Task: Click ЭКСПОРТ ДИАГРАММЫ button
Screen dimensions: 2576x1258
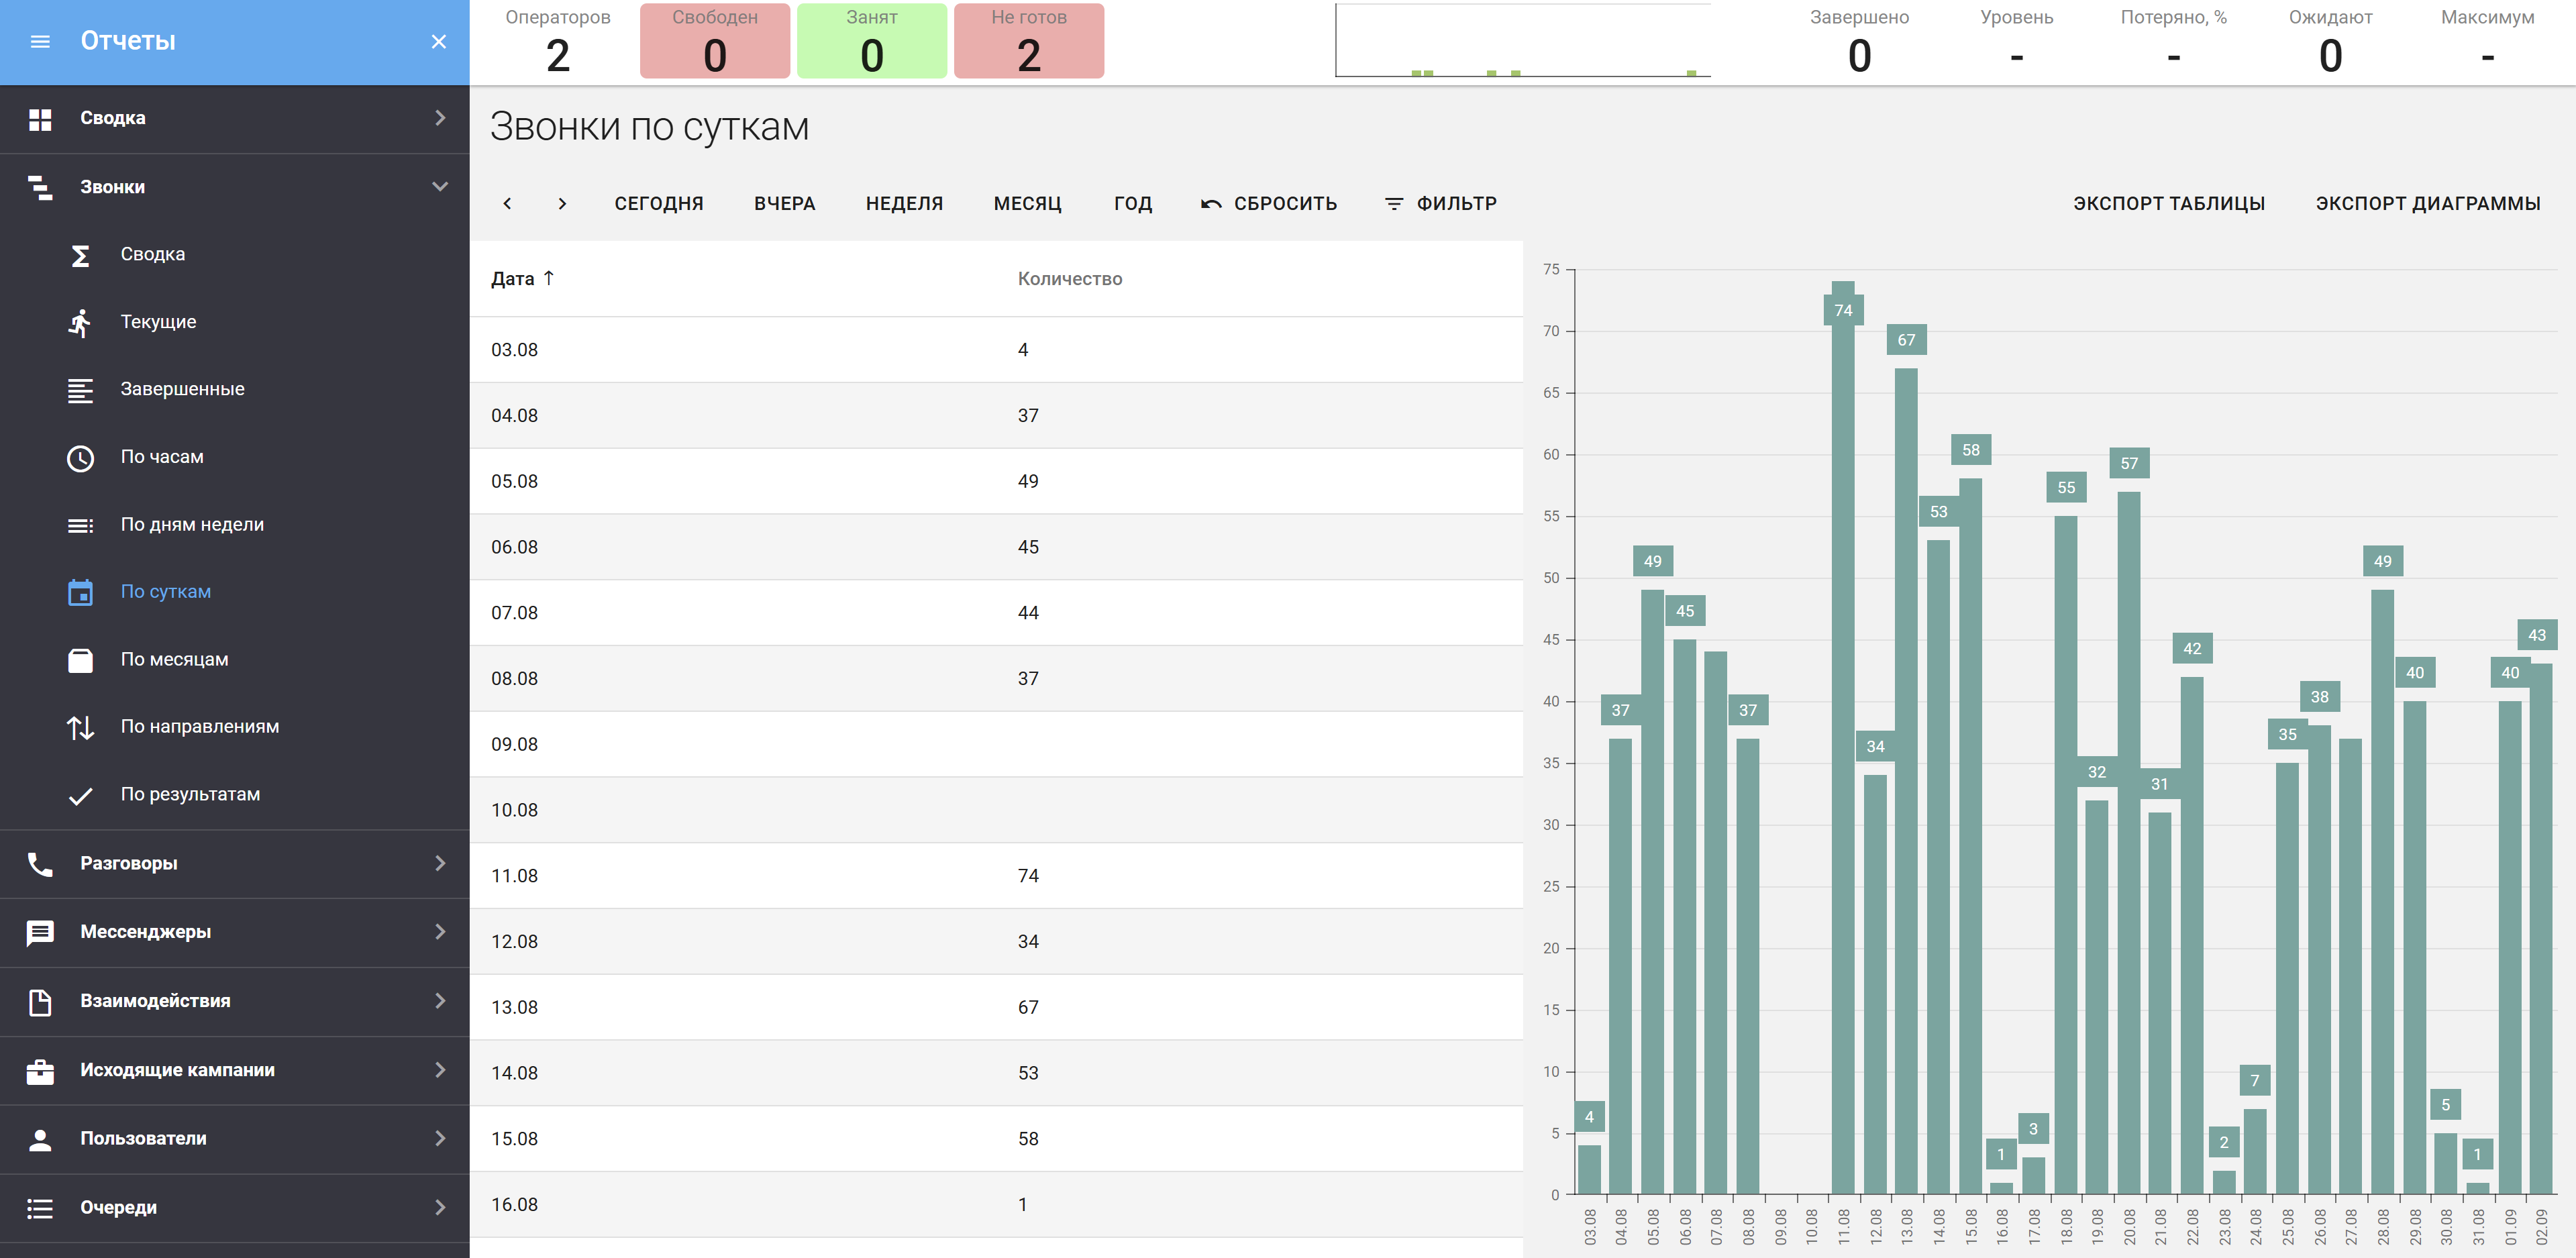Action: pos(2427,203)
